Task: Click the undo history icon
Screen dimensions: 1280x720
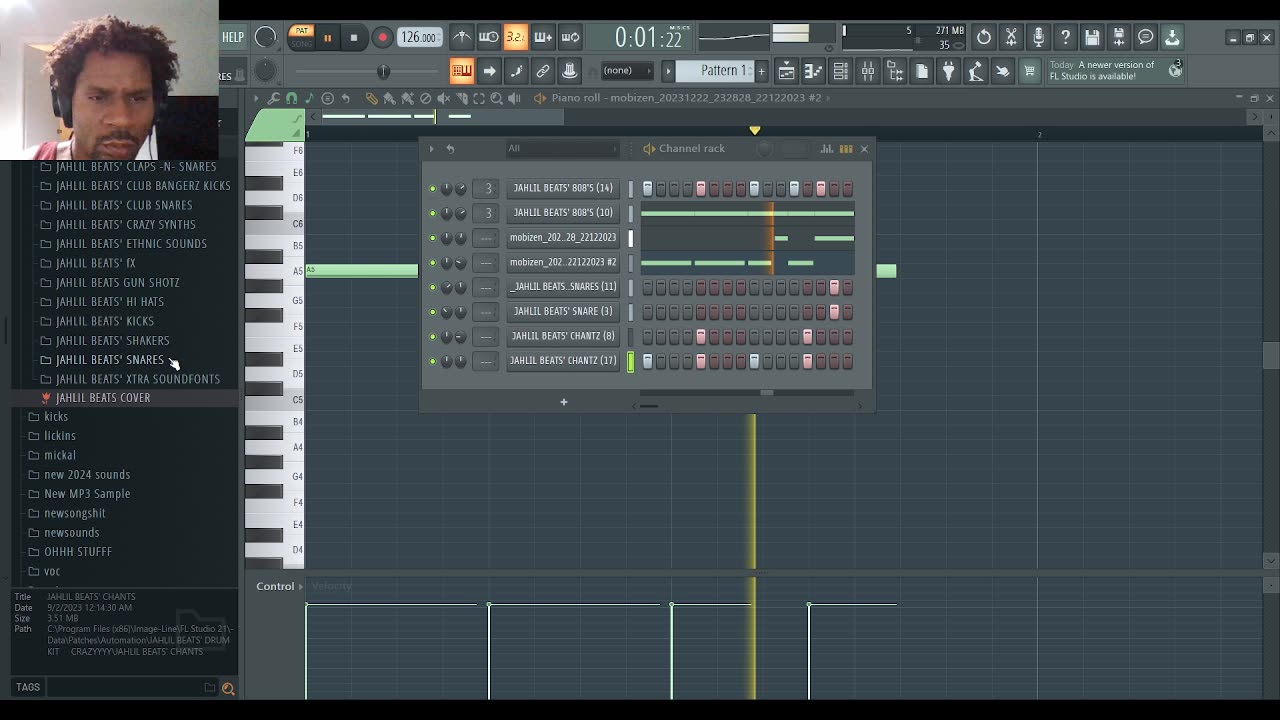Action: (x=984, y=38)
